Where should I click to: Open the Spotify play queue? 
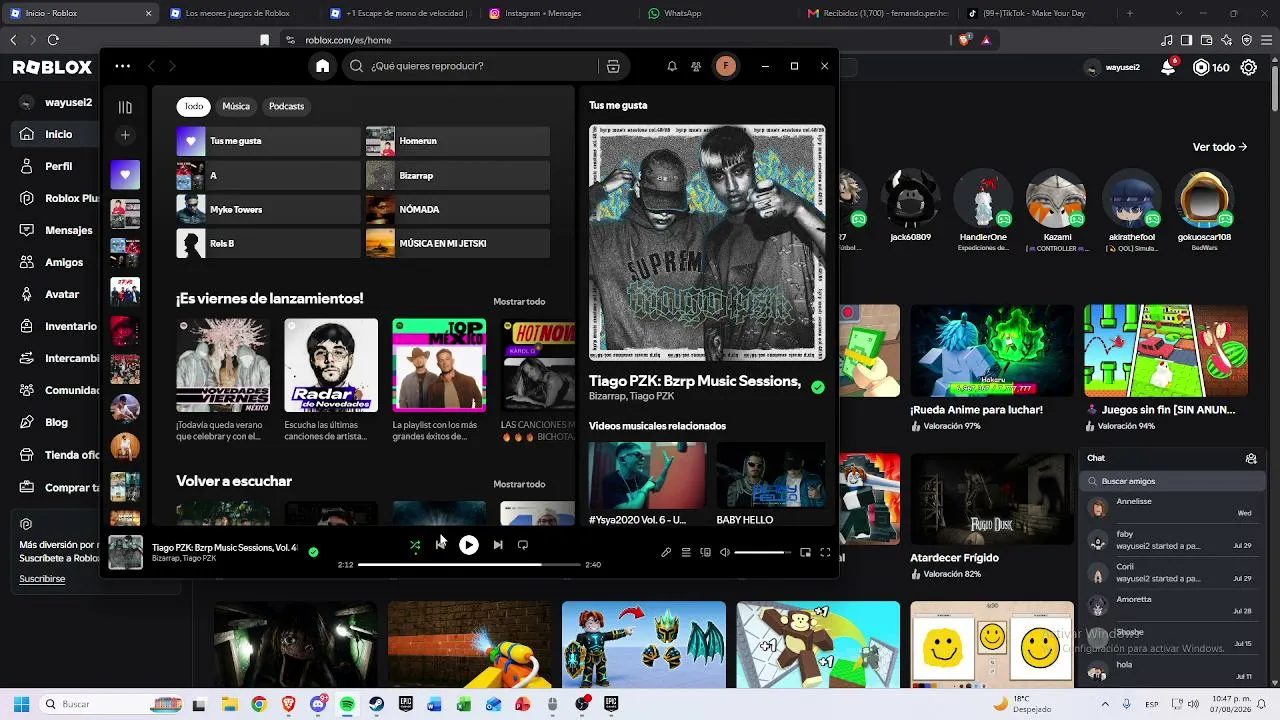[x=686, y=552]
